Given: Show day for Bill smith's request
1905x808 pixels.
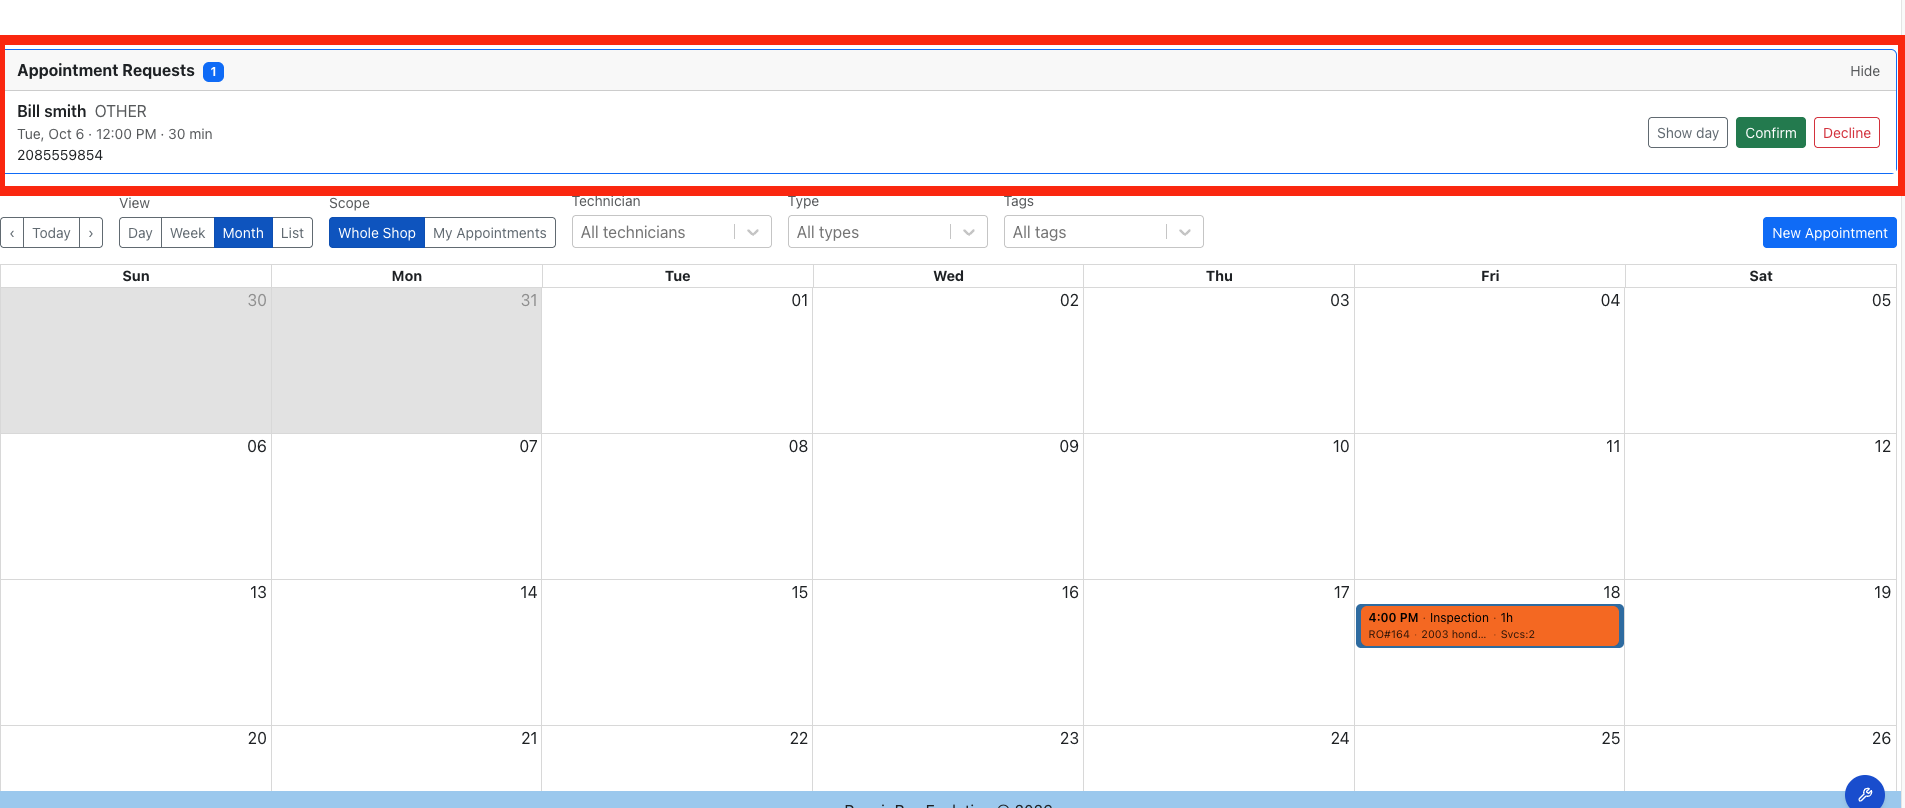Looking at the screenshot, I should pyautogui.click(x=1688, y=133).
